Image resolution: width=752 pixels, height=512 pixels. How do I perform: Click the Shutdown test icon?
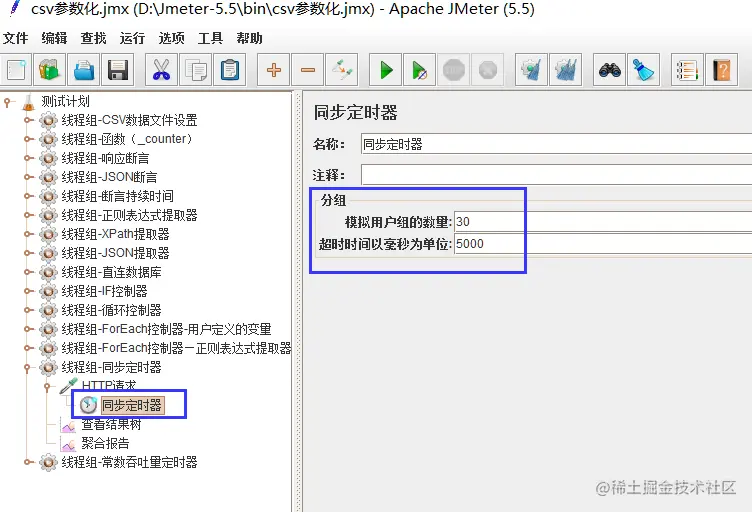pyautogui.click(x=488, y=70)
